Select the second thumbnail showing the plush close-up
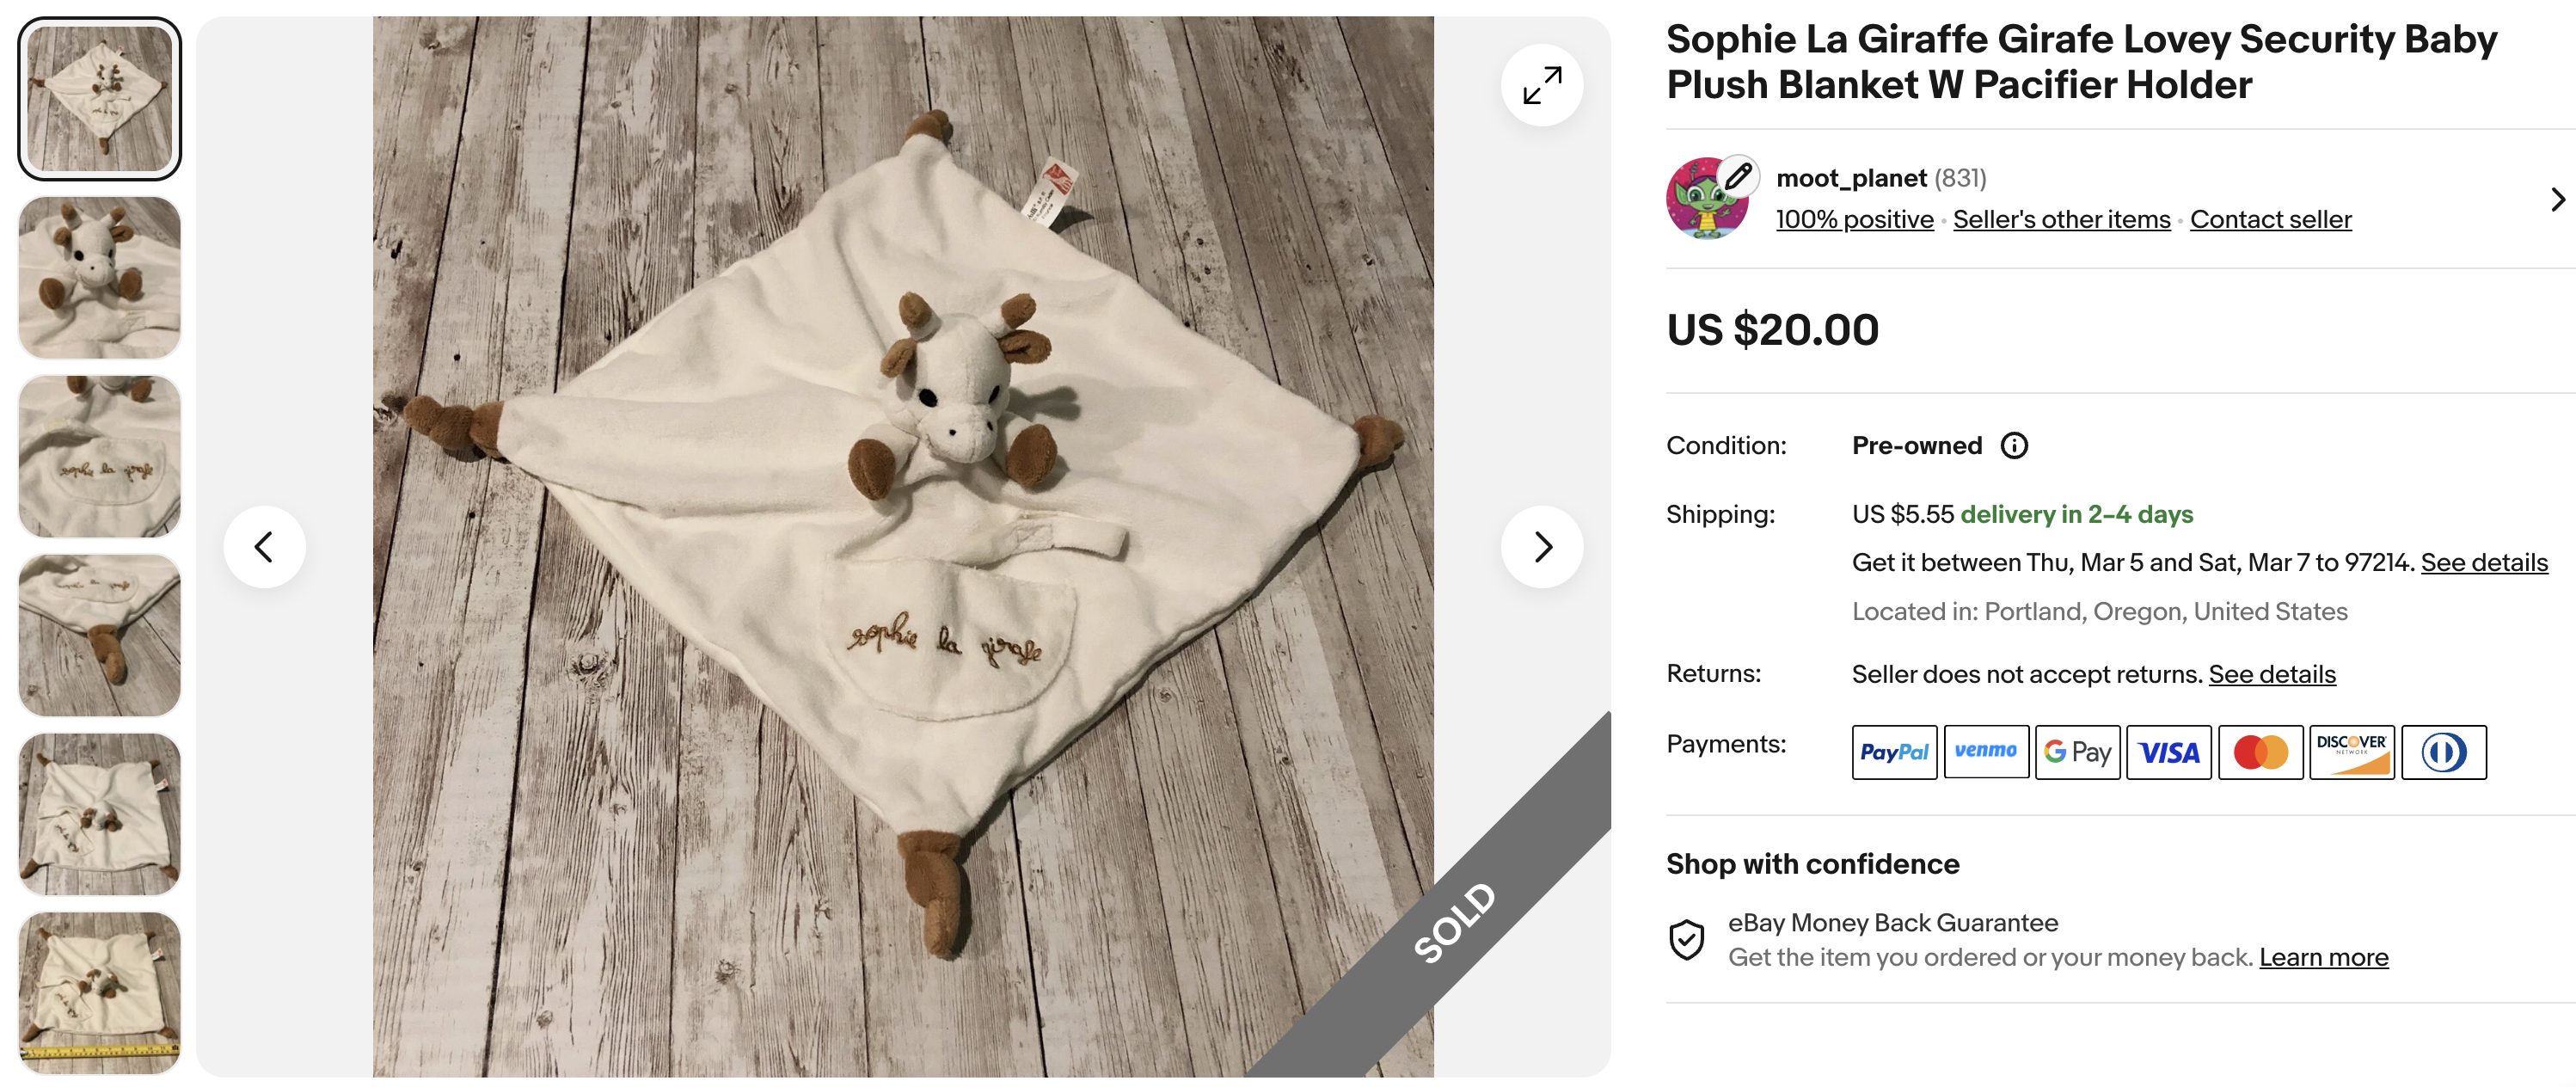Screen dimensions: 2576x1087 pyautogui.click(x=100, y=278)
